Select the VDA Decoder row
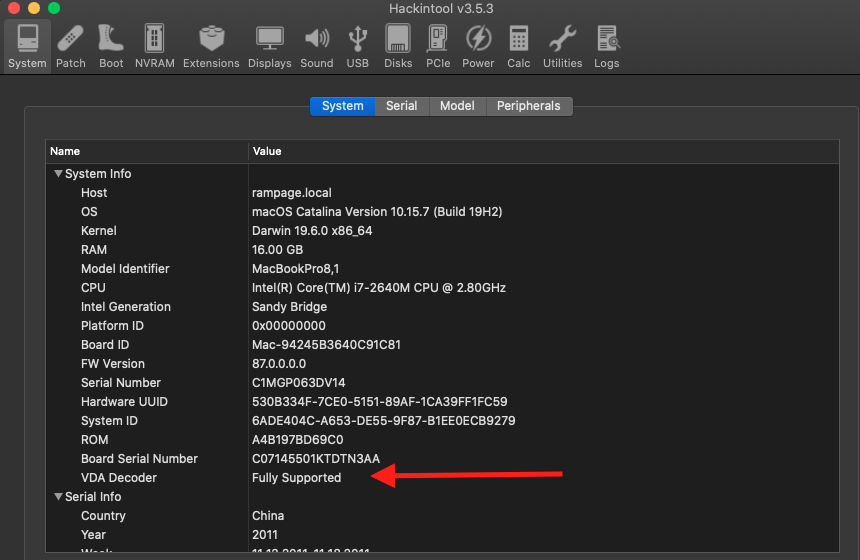Viewport: 860px width, 560px height. point(442,478)
